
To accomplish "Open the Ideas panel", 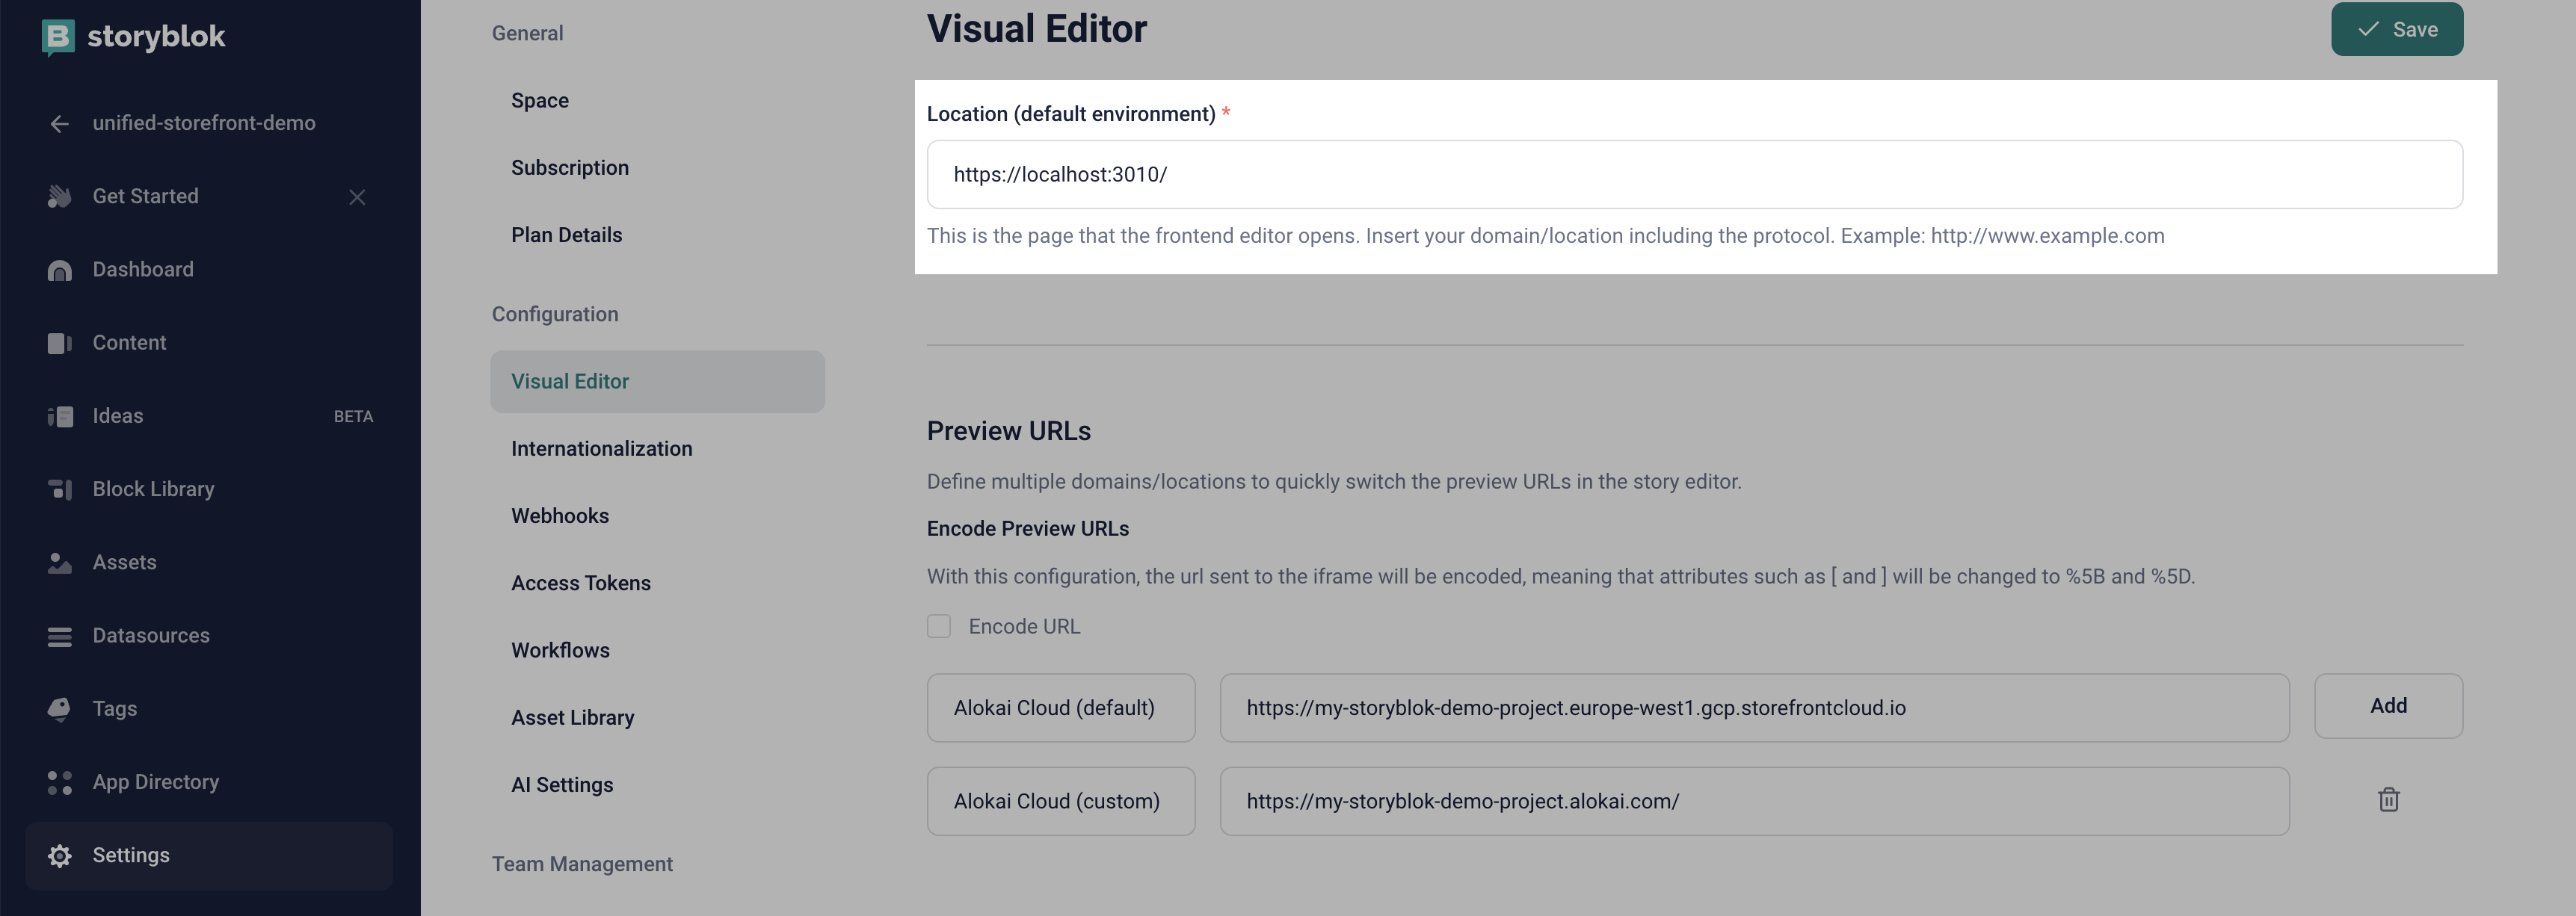I will tap(118, 415).
